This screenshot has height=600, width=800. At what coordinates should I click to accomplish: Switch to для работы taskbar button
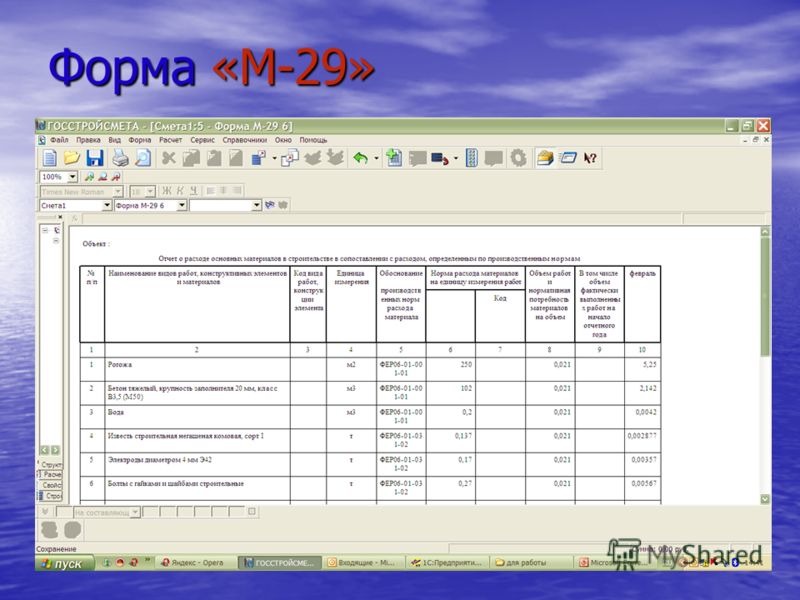click(x=531, y=563)
